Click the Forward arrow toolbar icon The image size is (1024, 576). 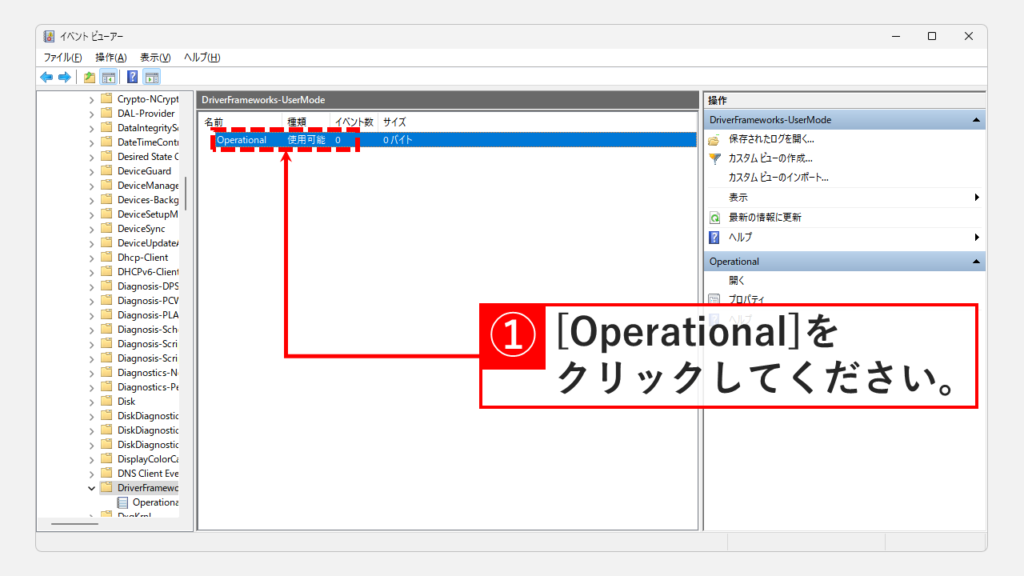click(64, 77)
